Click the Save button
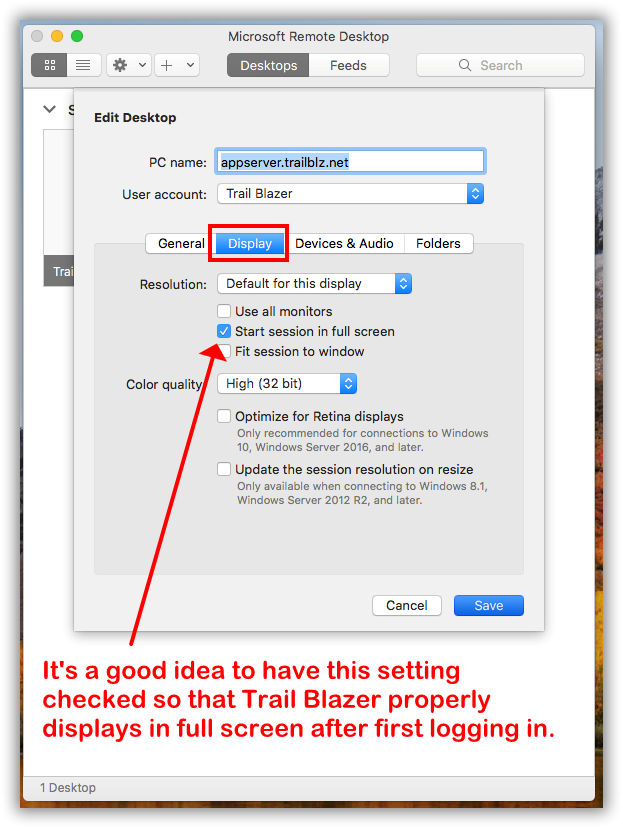The width and height of the screenshot is (623, 828). click(x=488, y=605)
